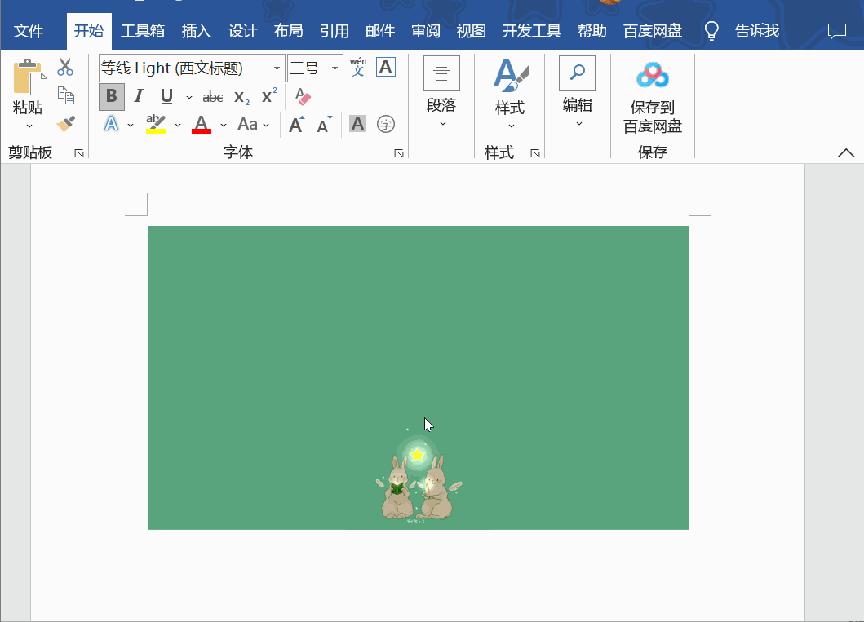Open the font color swatch
The image size is (864, 622).
click(201, 123)
